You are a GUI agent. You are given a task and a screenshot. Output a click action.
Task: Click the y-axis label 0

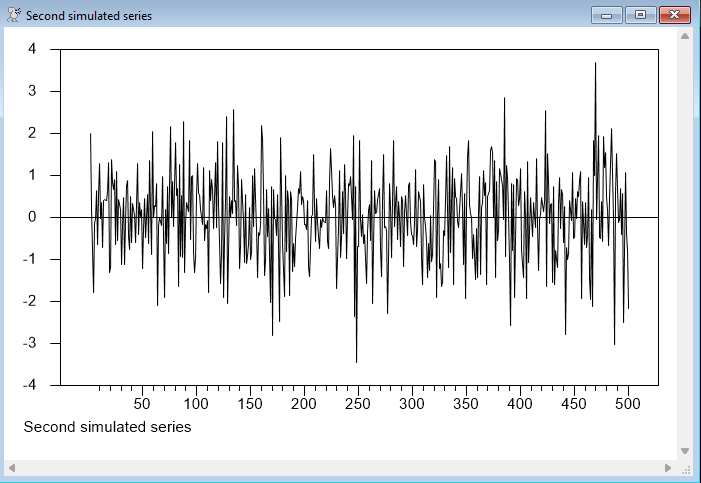(32, 217)
